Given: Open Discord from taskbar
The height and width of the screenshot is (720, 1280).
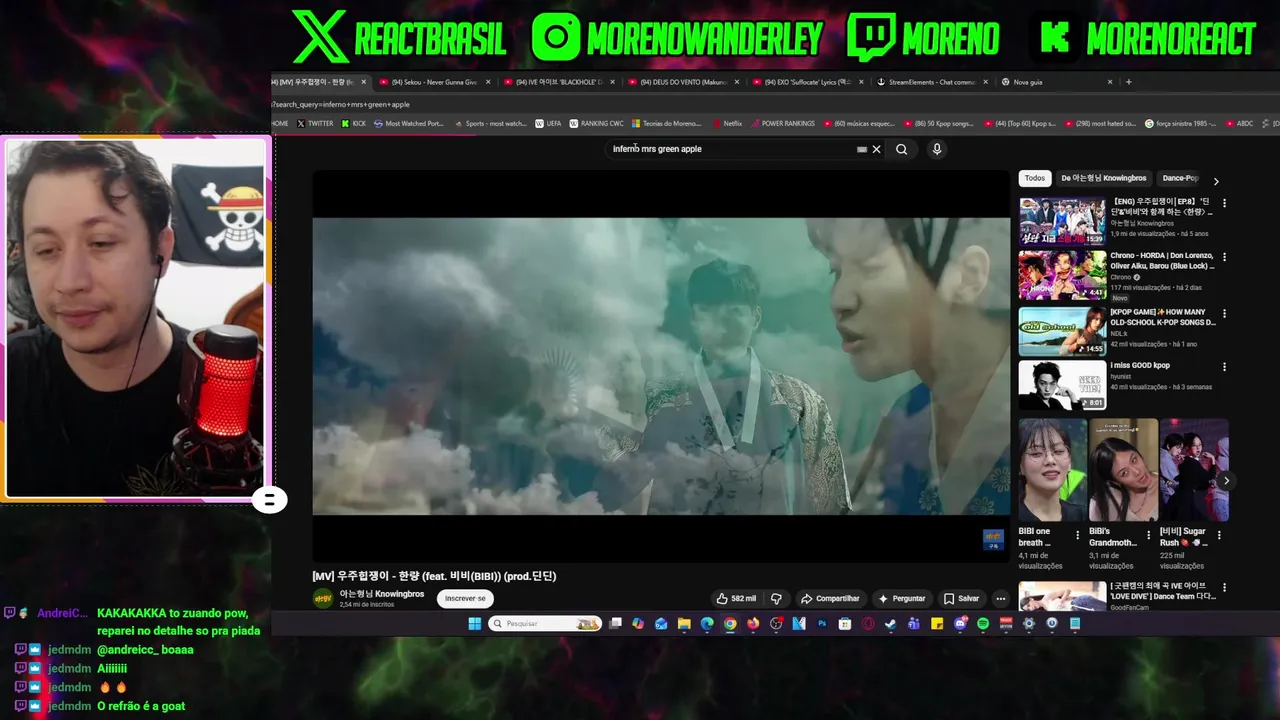Looking at the screenshot, I should coord(961,623).
